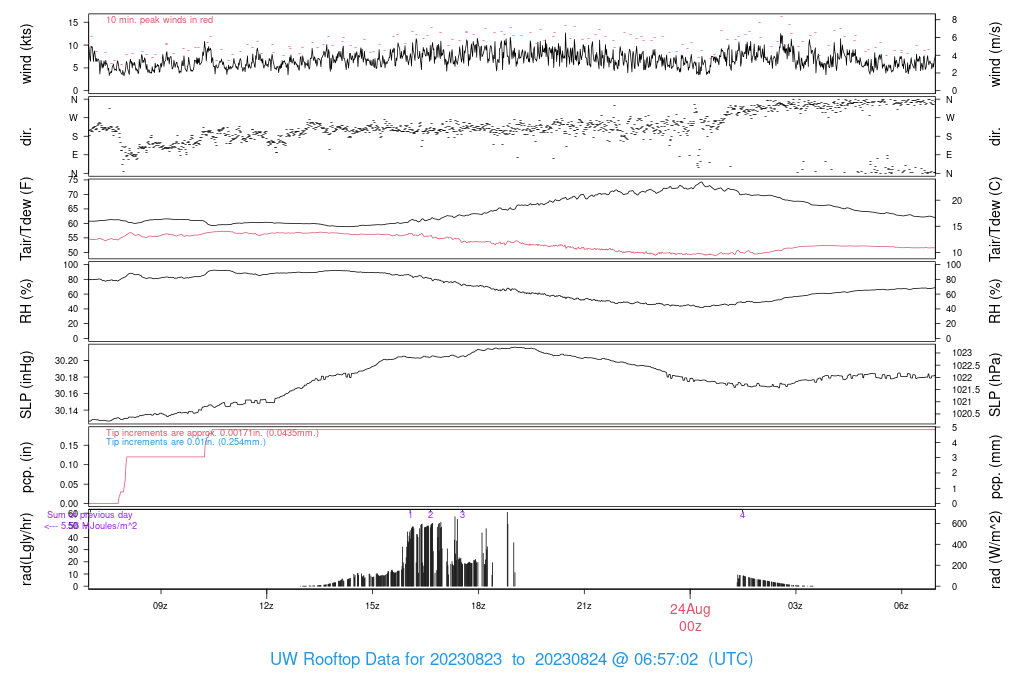Click the '75' Fahrenheit temperature axis value

(x=73, y=180)
